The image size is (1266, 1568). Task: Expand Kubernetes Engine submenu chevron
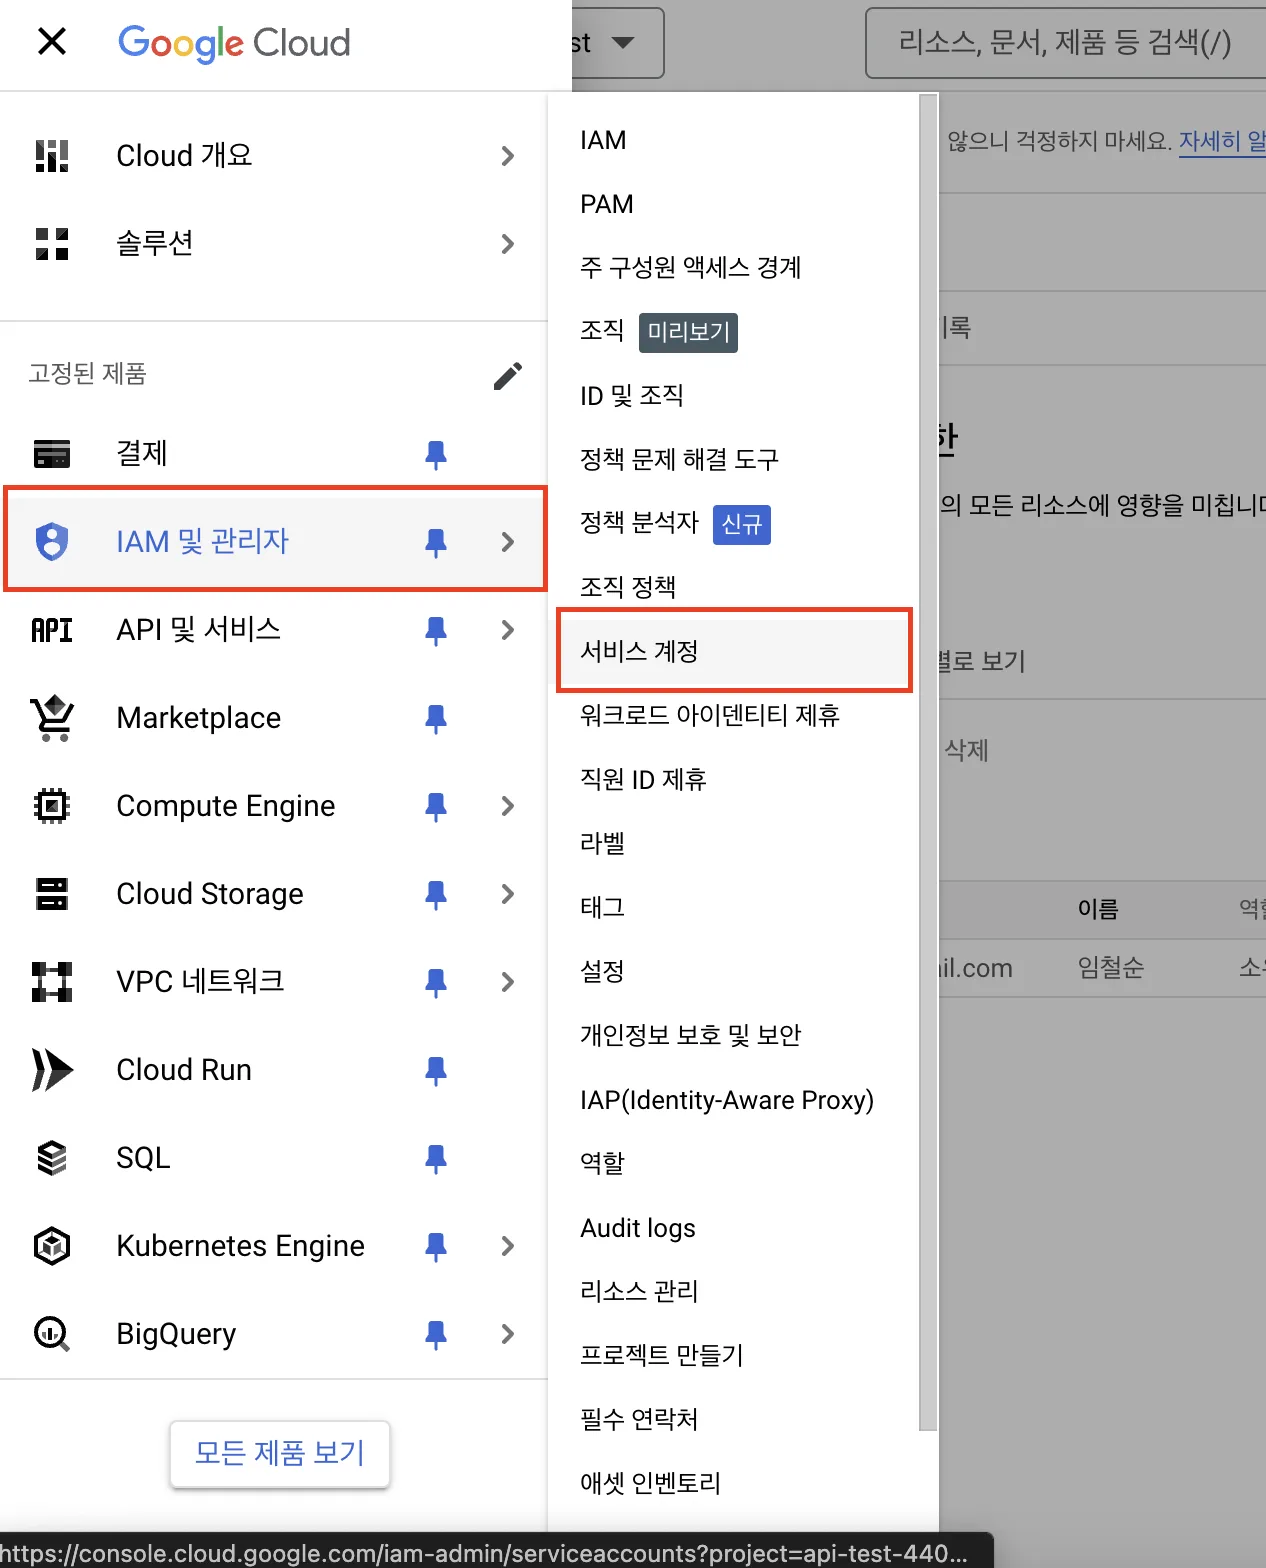tap(508, 1246)
